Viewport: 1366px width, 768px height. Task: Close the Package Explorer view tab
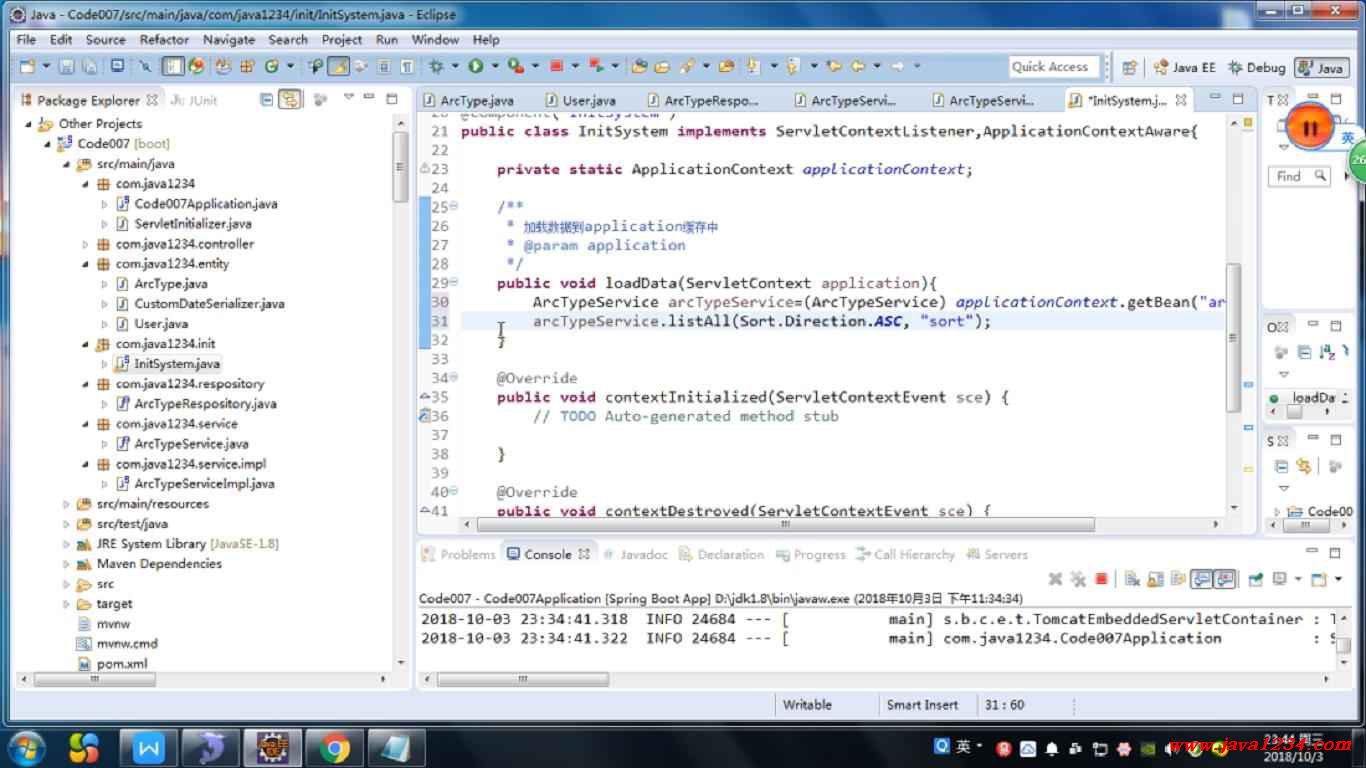click(x=152, y=100)
